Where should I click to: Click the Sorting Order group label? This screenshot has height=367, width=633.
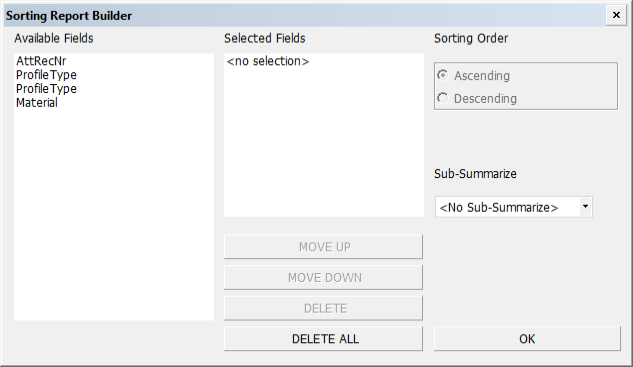[x=471, y=38]
